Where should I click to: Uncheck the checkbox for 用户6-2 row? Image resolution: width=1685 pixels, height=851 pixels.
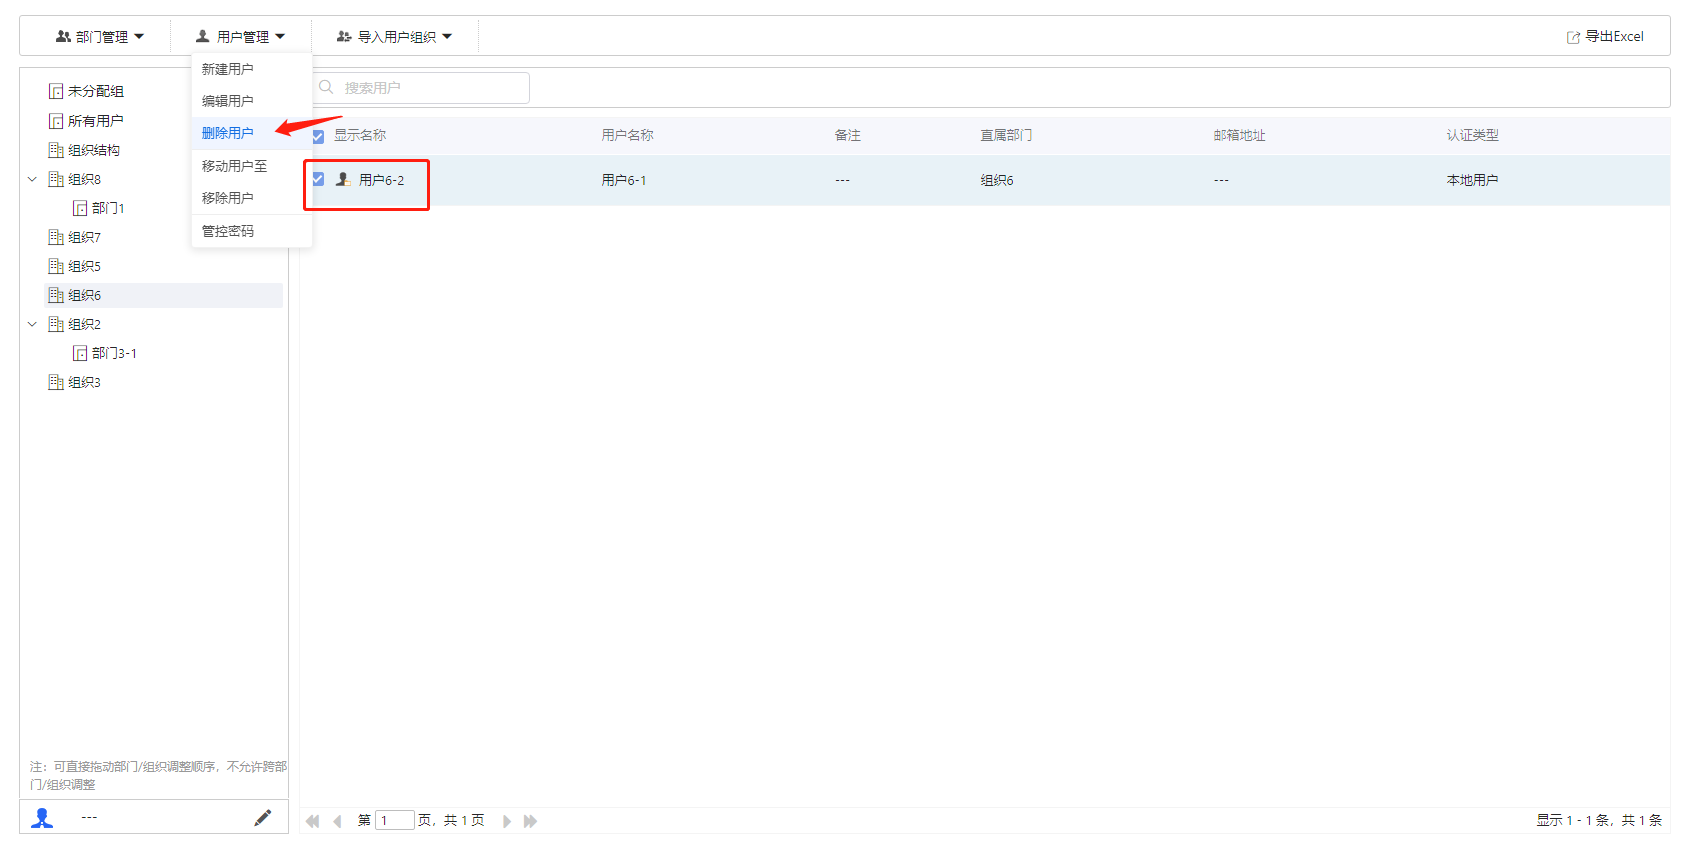[318, 179]
